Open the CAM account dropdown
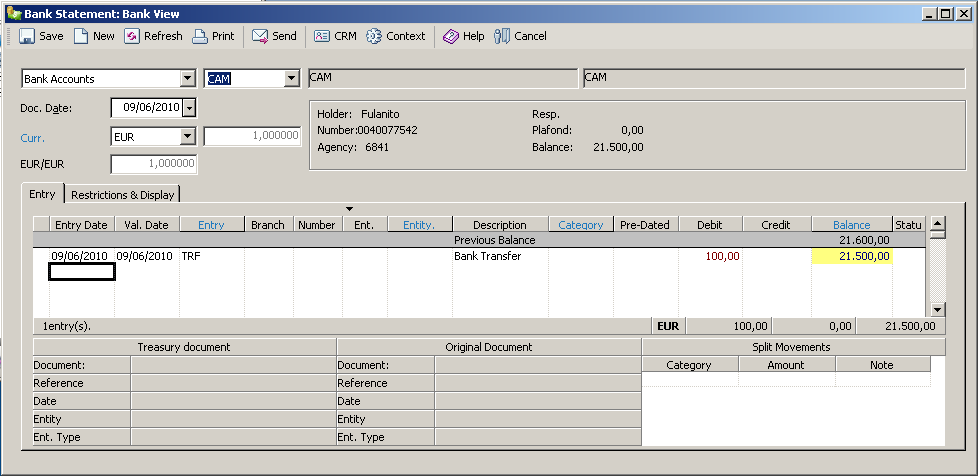This screenshot has width=978, height=476. pyautogui.click(x=291, y=79)
